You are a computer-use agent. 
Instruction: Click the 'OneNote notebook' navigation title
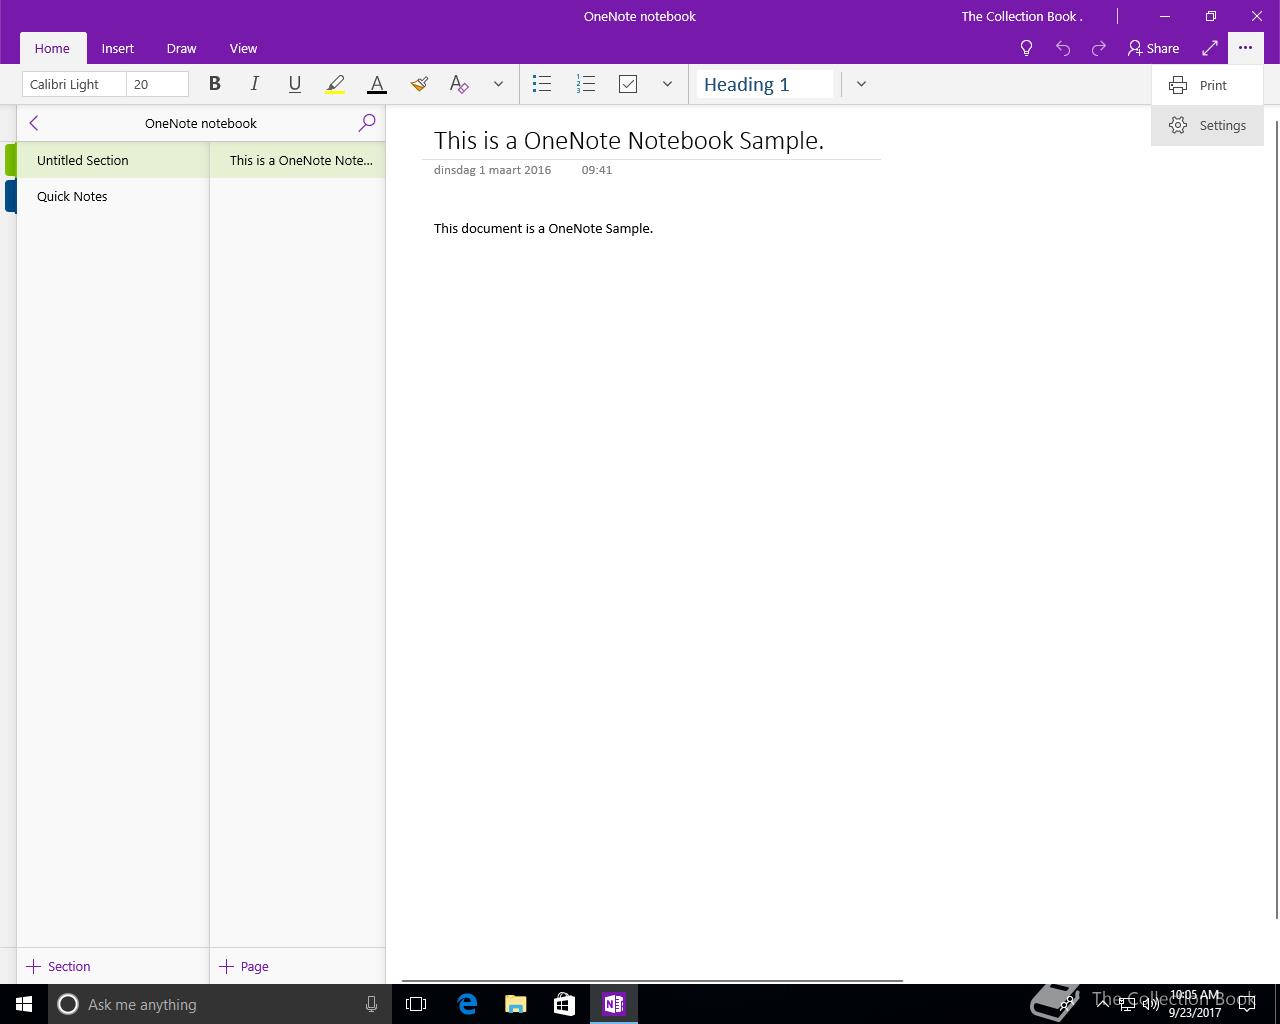click(x=201, y=123)
